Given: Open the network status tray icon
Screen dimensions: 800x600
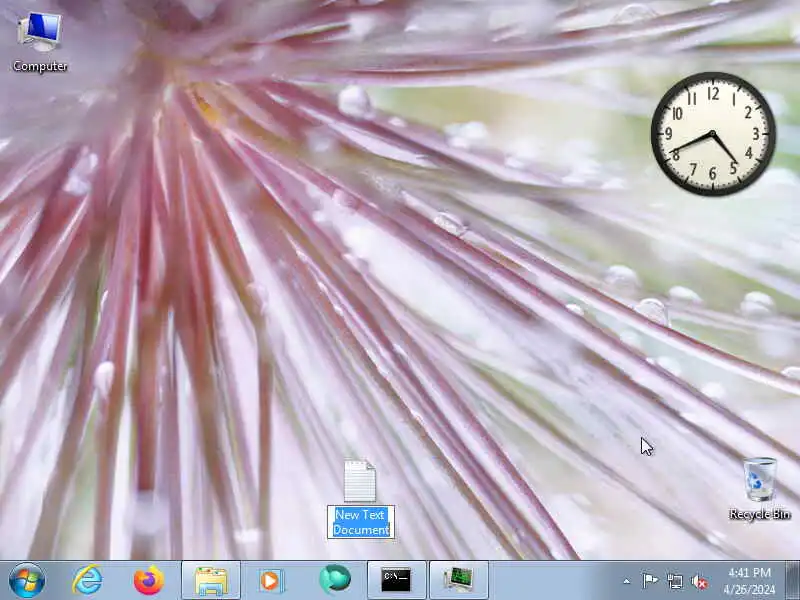Looking at the screenshot, I should pos(675,581).
